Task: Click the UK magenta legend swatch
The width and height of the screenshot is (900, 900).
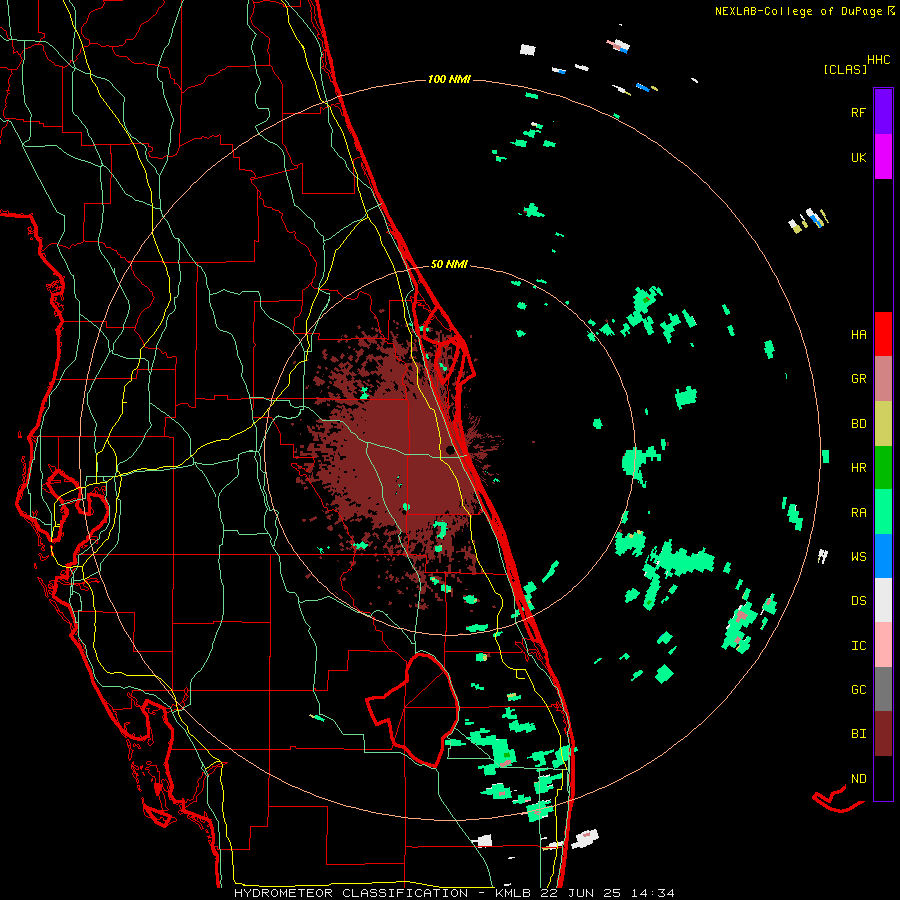Action: pyautogui.click(x=883, y=156)
